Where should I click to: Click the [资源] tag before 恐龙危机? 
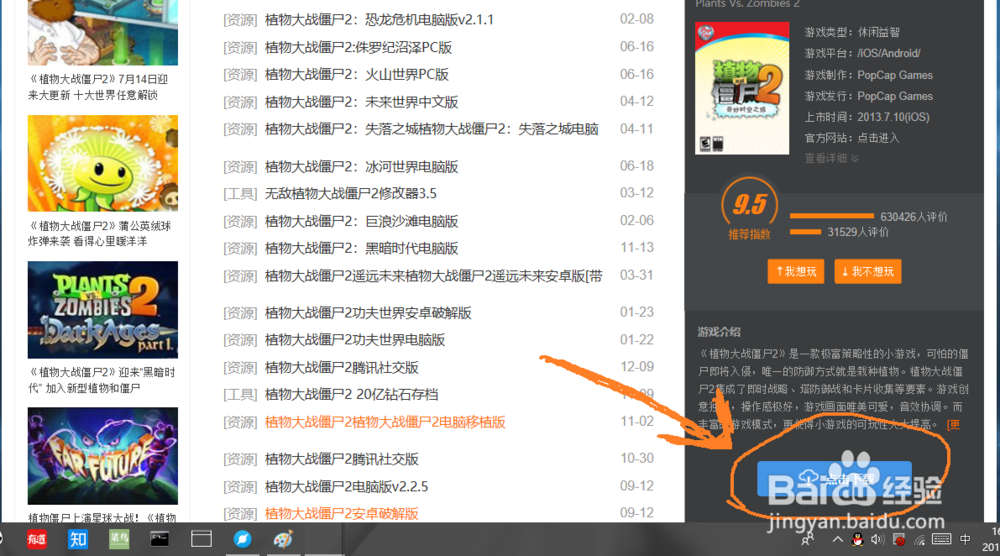240,20
